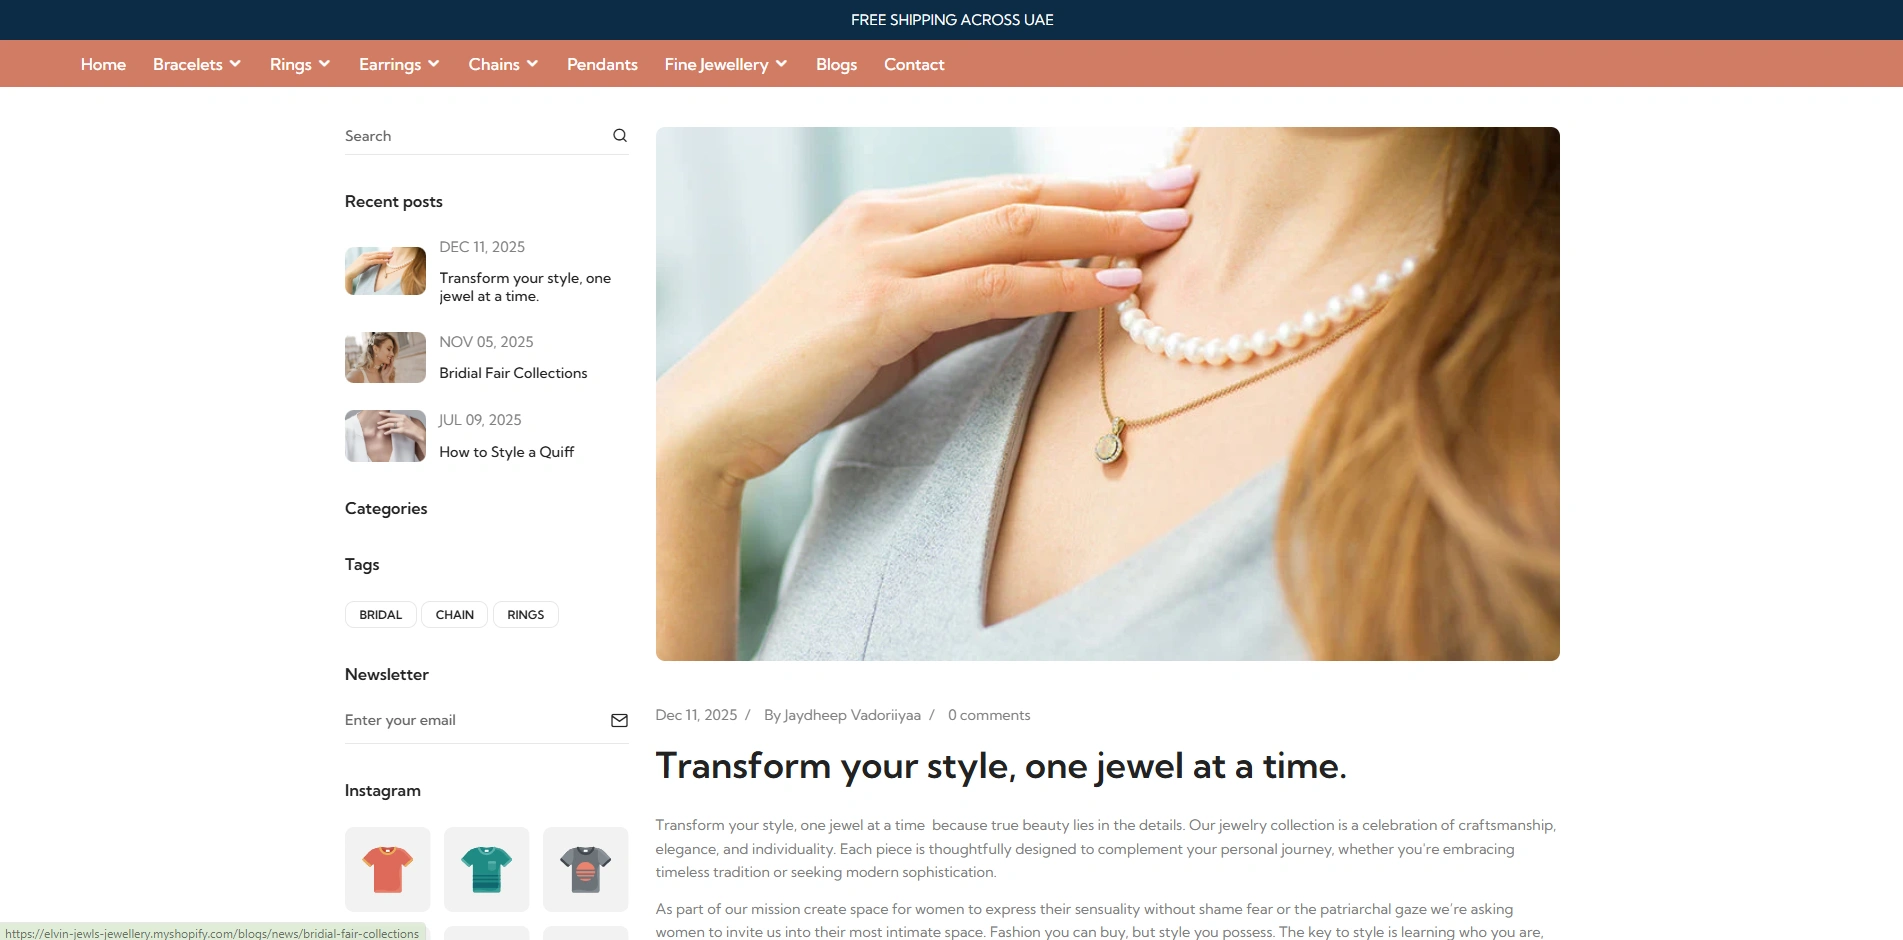The width and height of the screenshot is (1903, 940).
Task: Open How to Style a Quiff post thumbnail
Action: click(x=385, y=436)
